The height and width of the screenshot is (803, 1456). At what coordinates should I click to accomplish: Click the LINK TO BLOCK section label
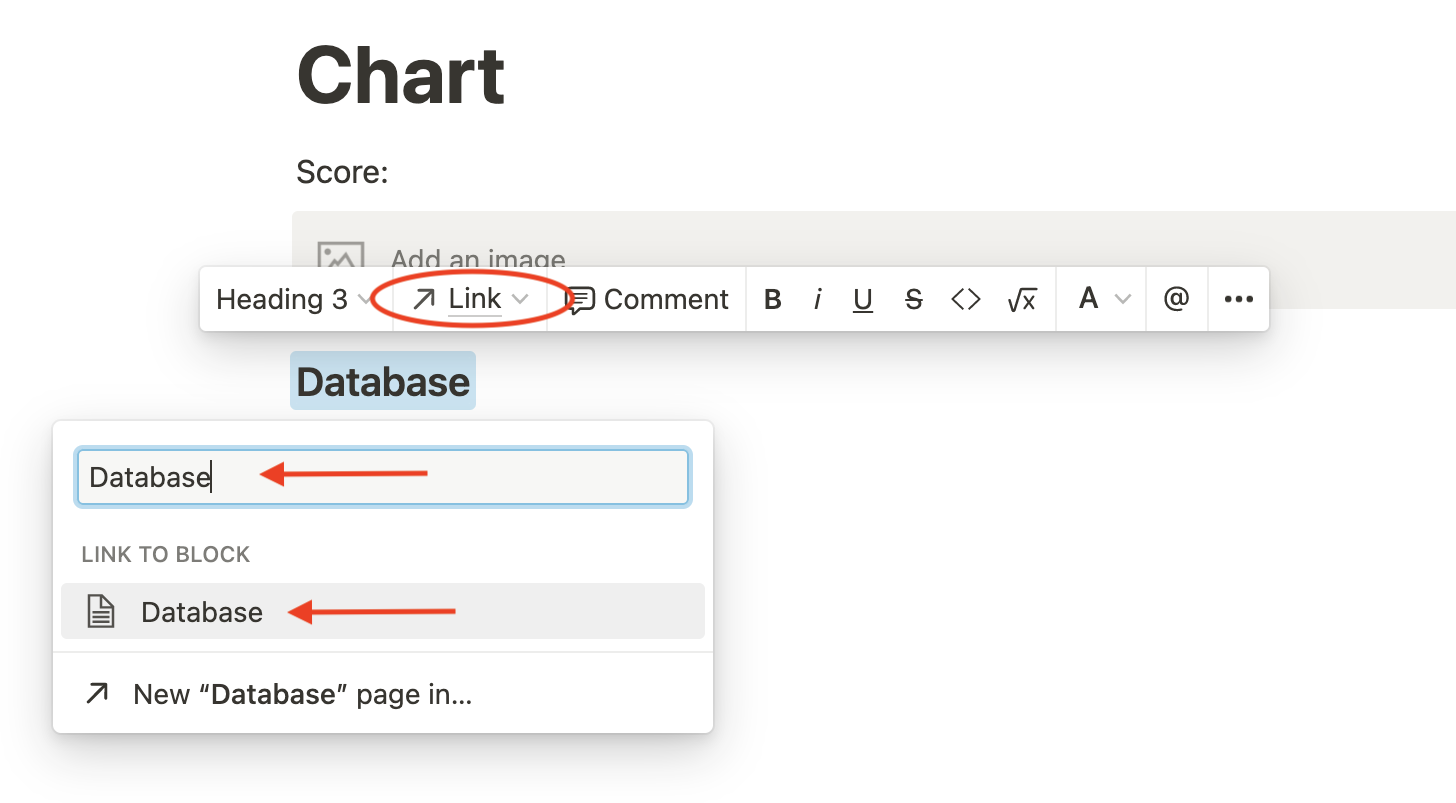[x=166, y=554]
